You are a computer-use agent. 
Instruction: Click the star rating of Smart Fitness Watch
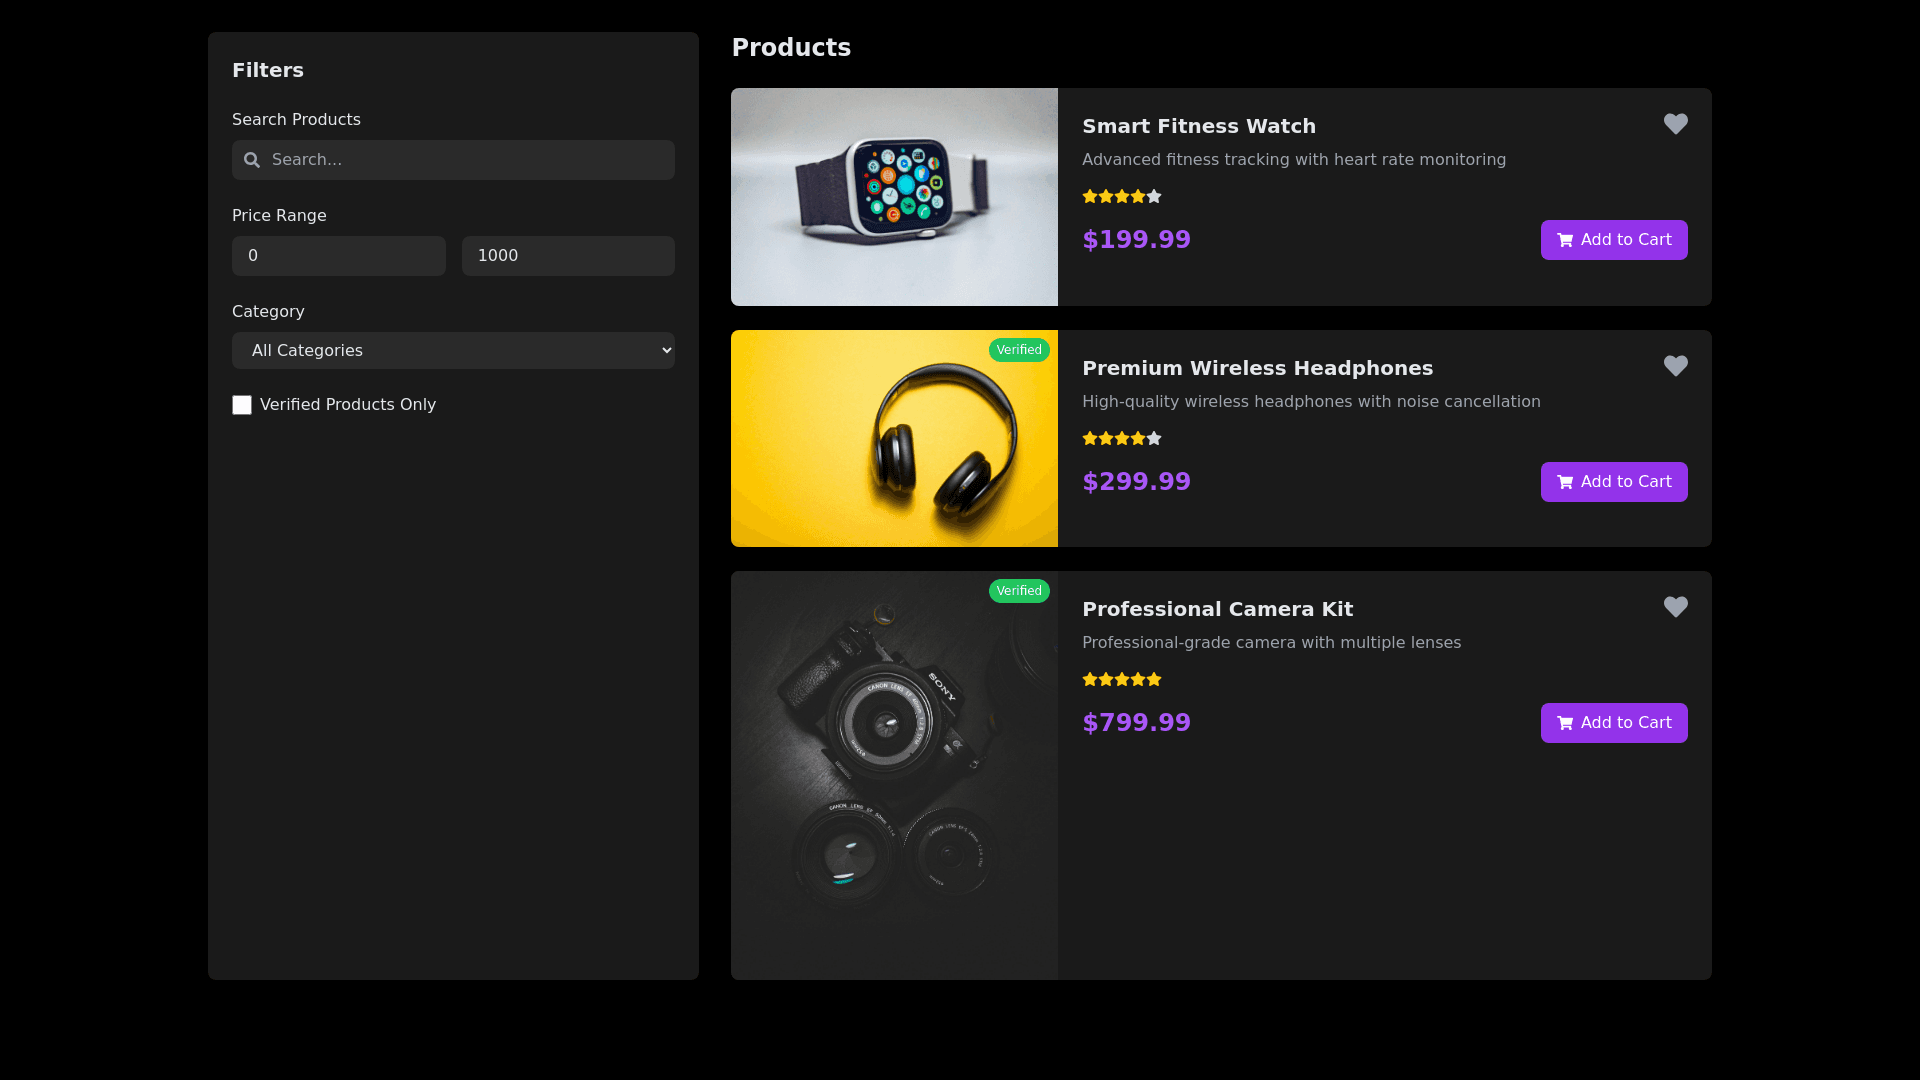click(x=1121, y=197)
